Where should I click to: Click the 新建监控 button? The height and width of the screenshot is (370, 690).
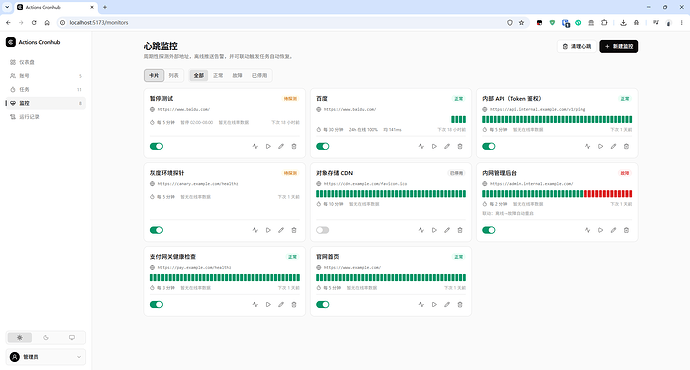click(x=618, y=46)
